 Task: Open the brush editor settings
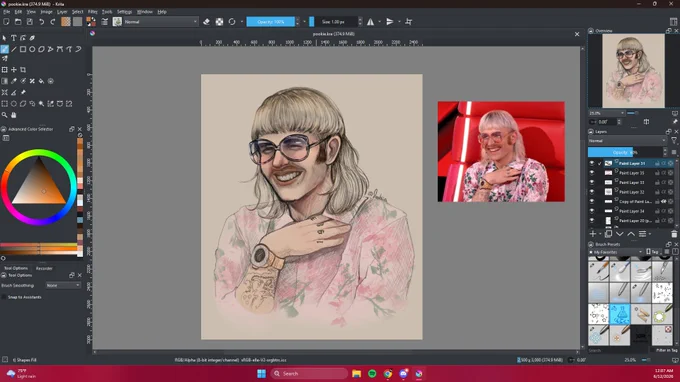pos(105,22)
